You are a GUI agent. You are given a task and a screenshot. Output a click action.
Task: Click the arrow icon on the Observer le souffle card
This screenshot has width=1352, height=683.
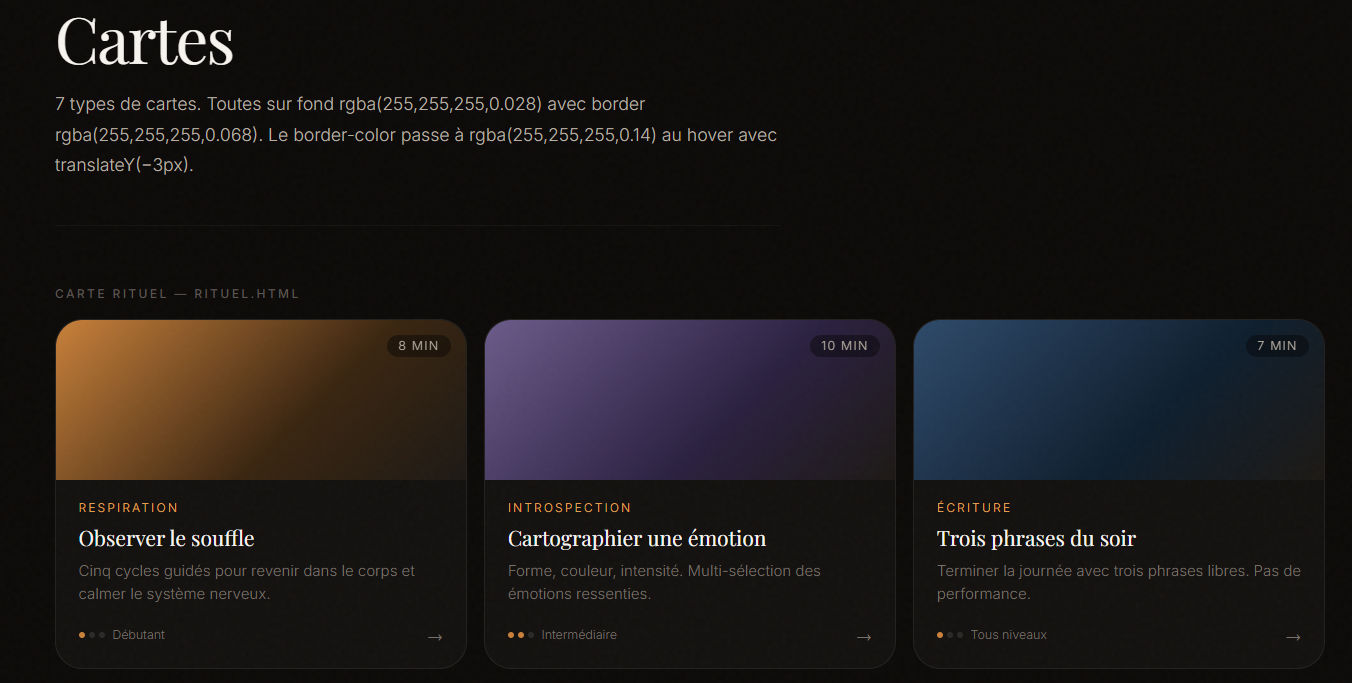click(x=435, y=637)
